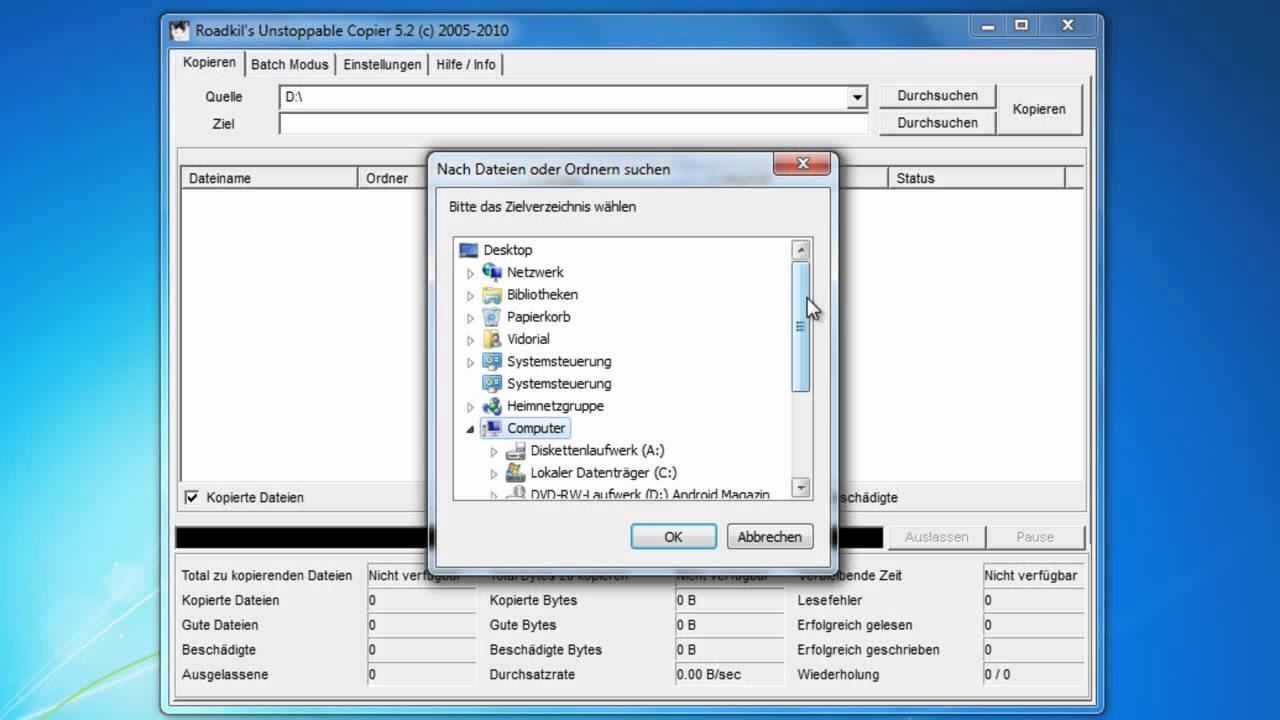Screen dimensions: 1280x720
Task: Close the folder browse dialog
Action: pyautogui.click(x=802, y=163)
